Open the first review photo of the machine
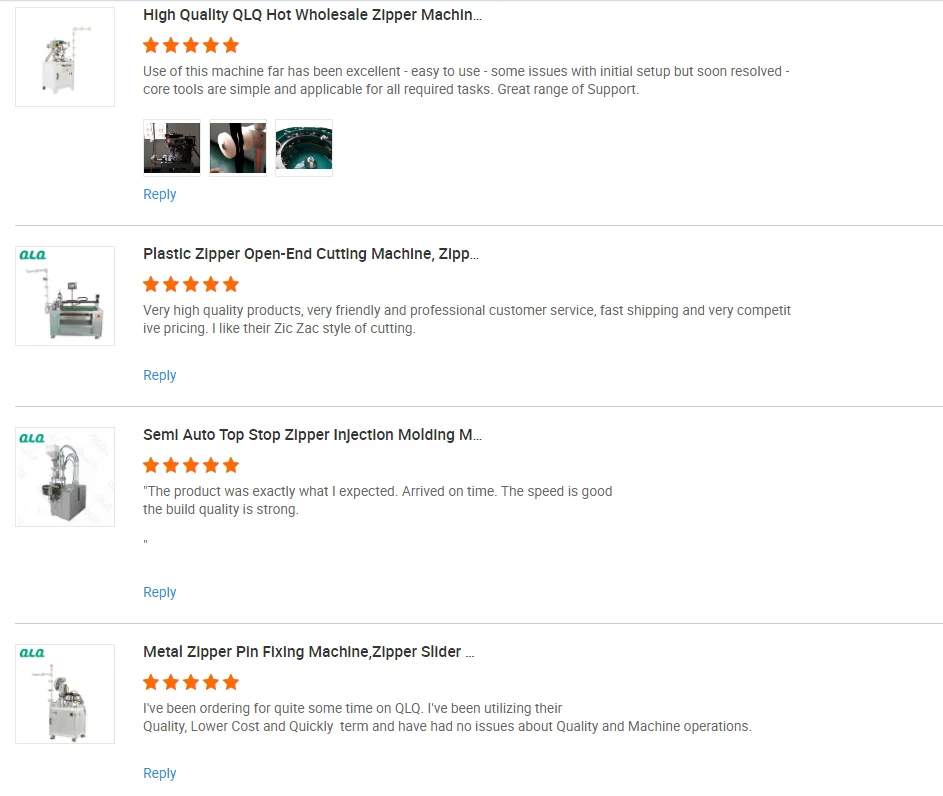This screenshot has height=796, width=943. point(172,148)
